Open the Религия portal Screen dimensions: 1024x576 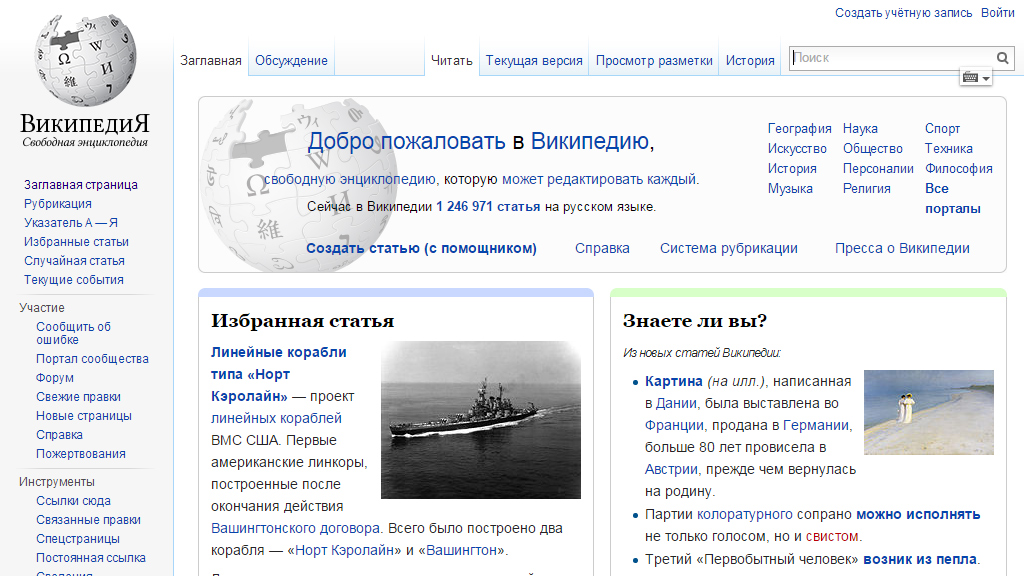(867, 189)
